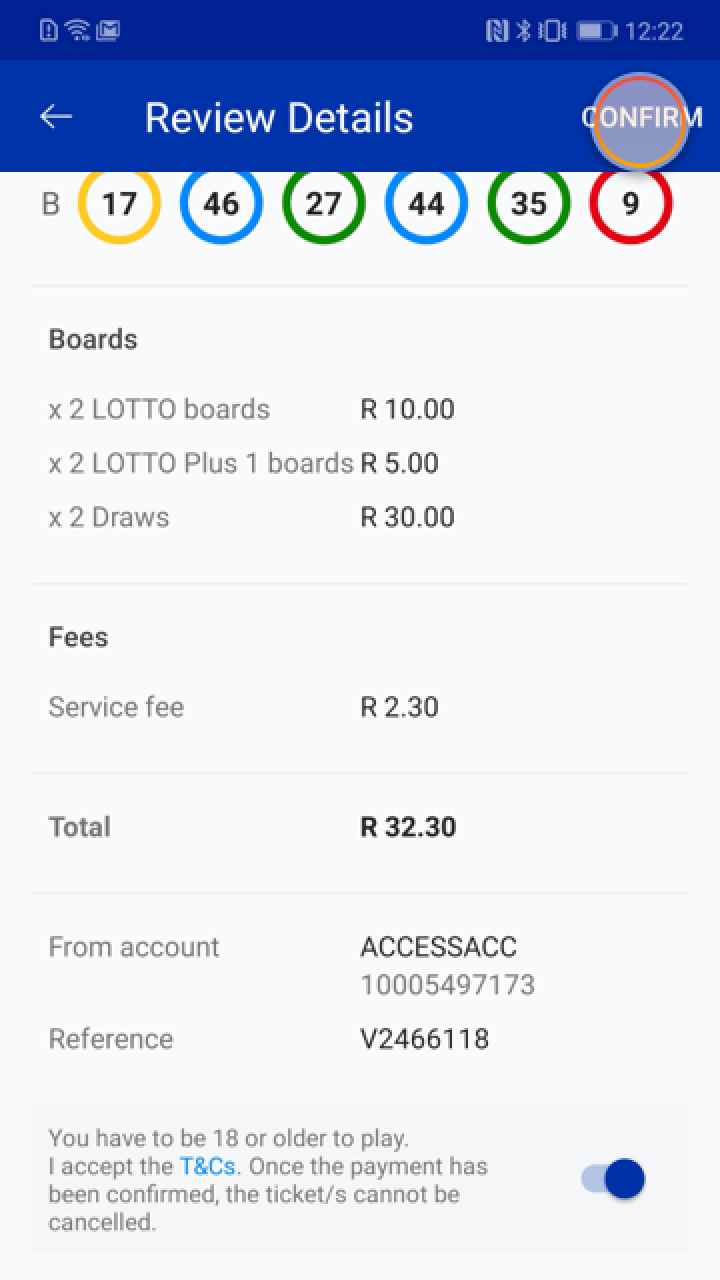Open the T&Cs link
The image size is (720, 1280).
point(207,1166)
